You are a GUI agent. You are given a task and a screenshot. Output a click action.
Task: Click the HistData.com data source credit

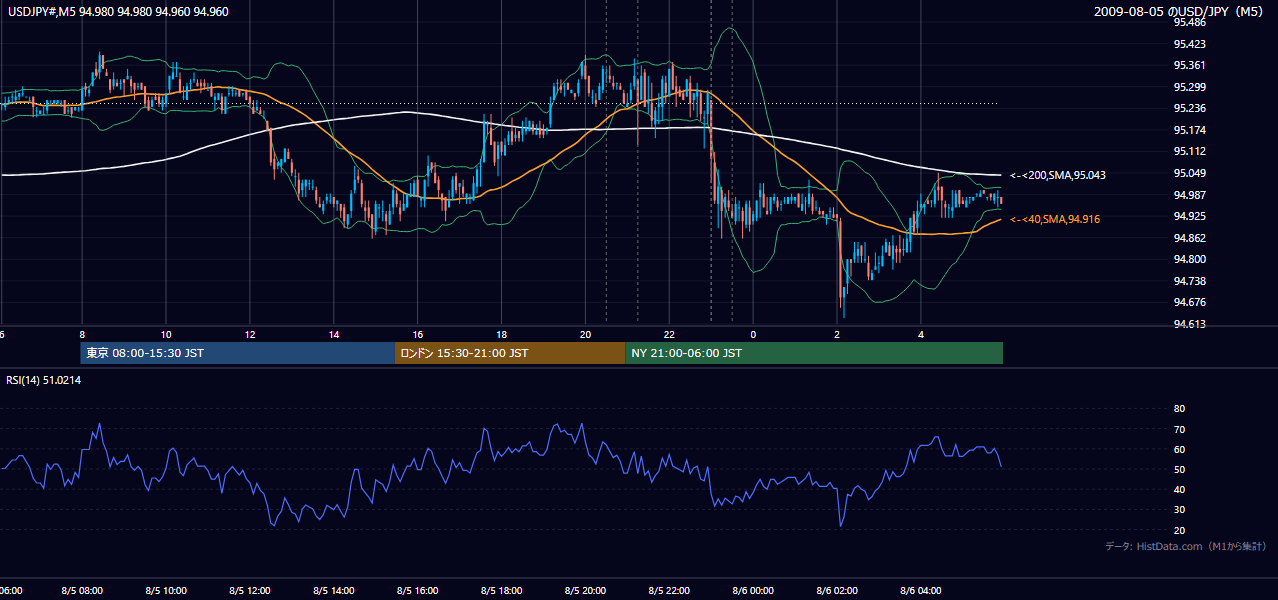[x=1185, y=546]
